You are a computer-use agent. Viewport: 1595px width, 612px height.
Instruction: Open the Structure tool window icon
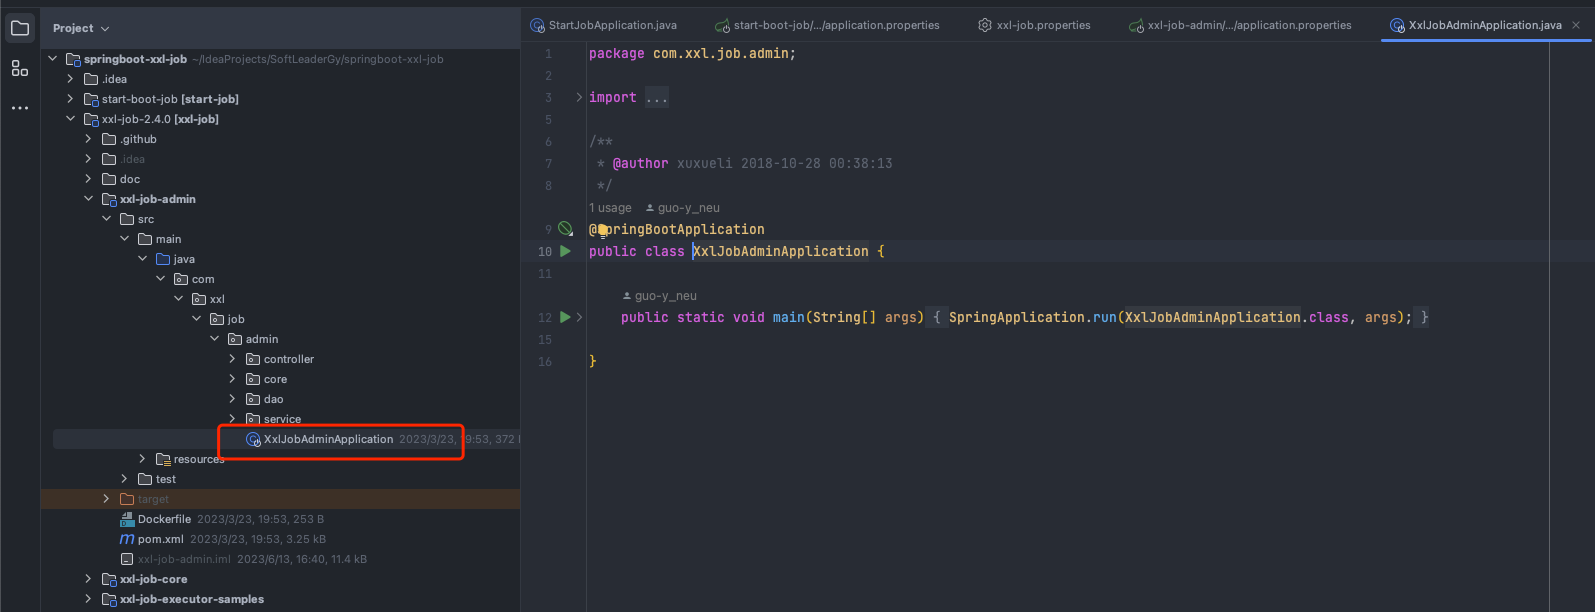point(20,68)
